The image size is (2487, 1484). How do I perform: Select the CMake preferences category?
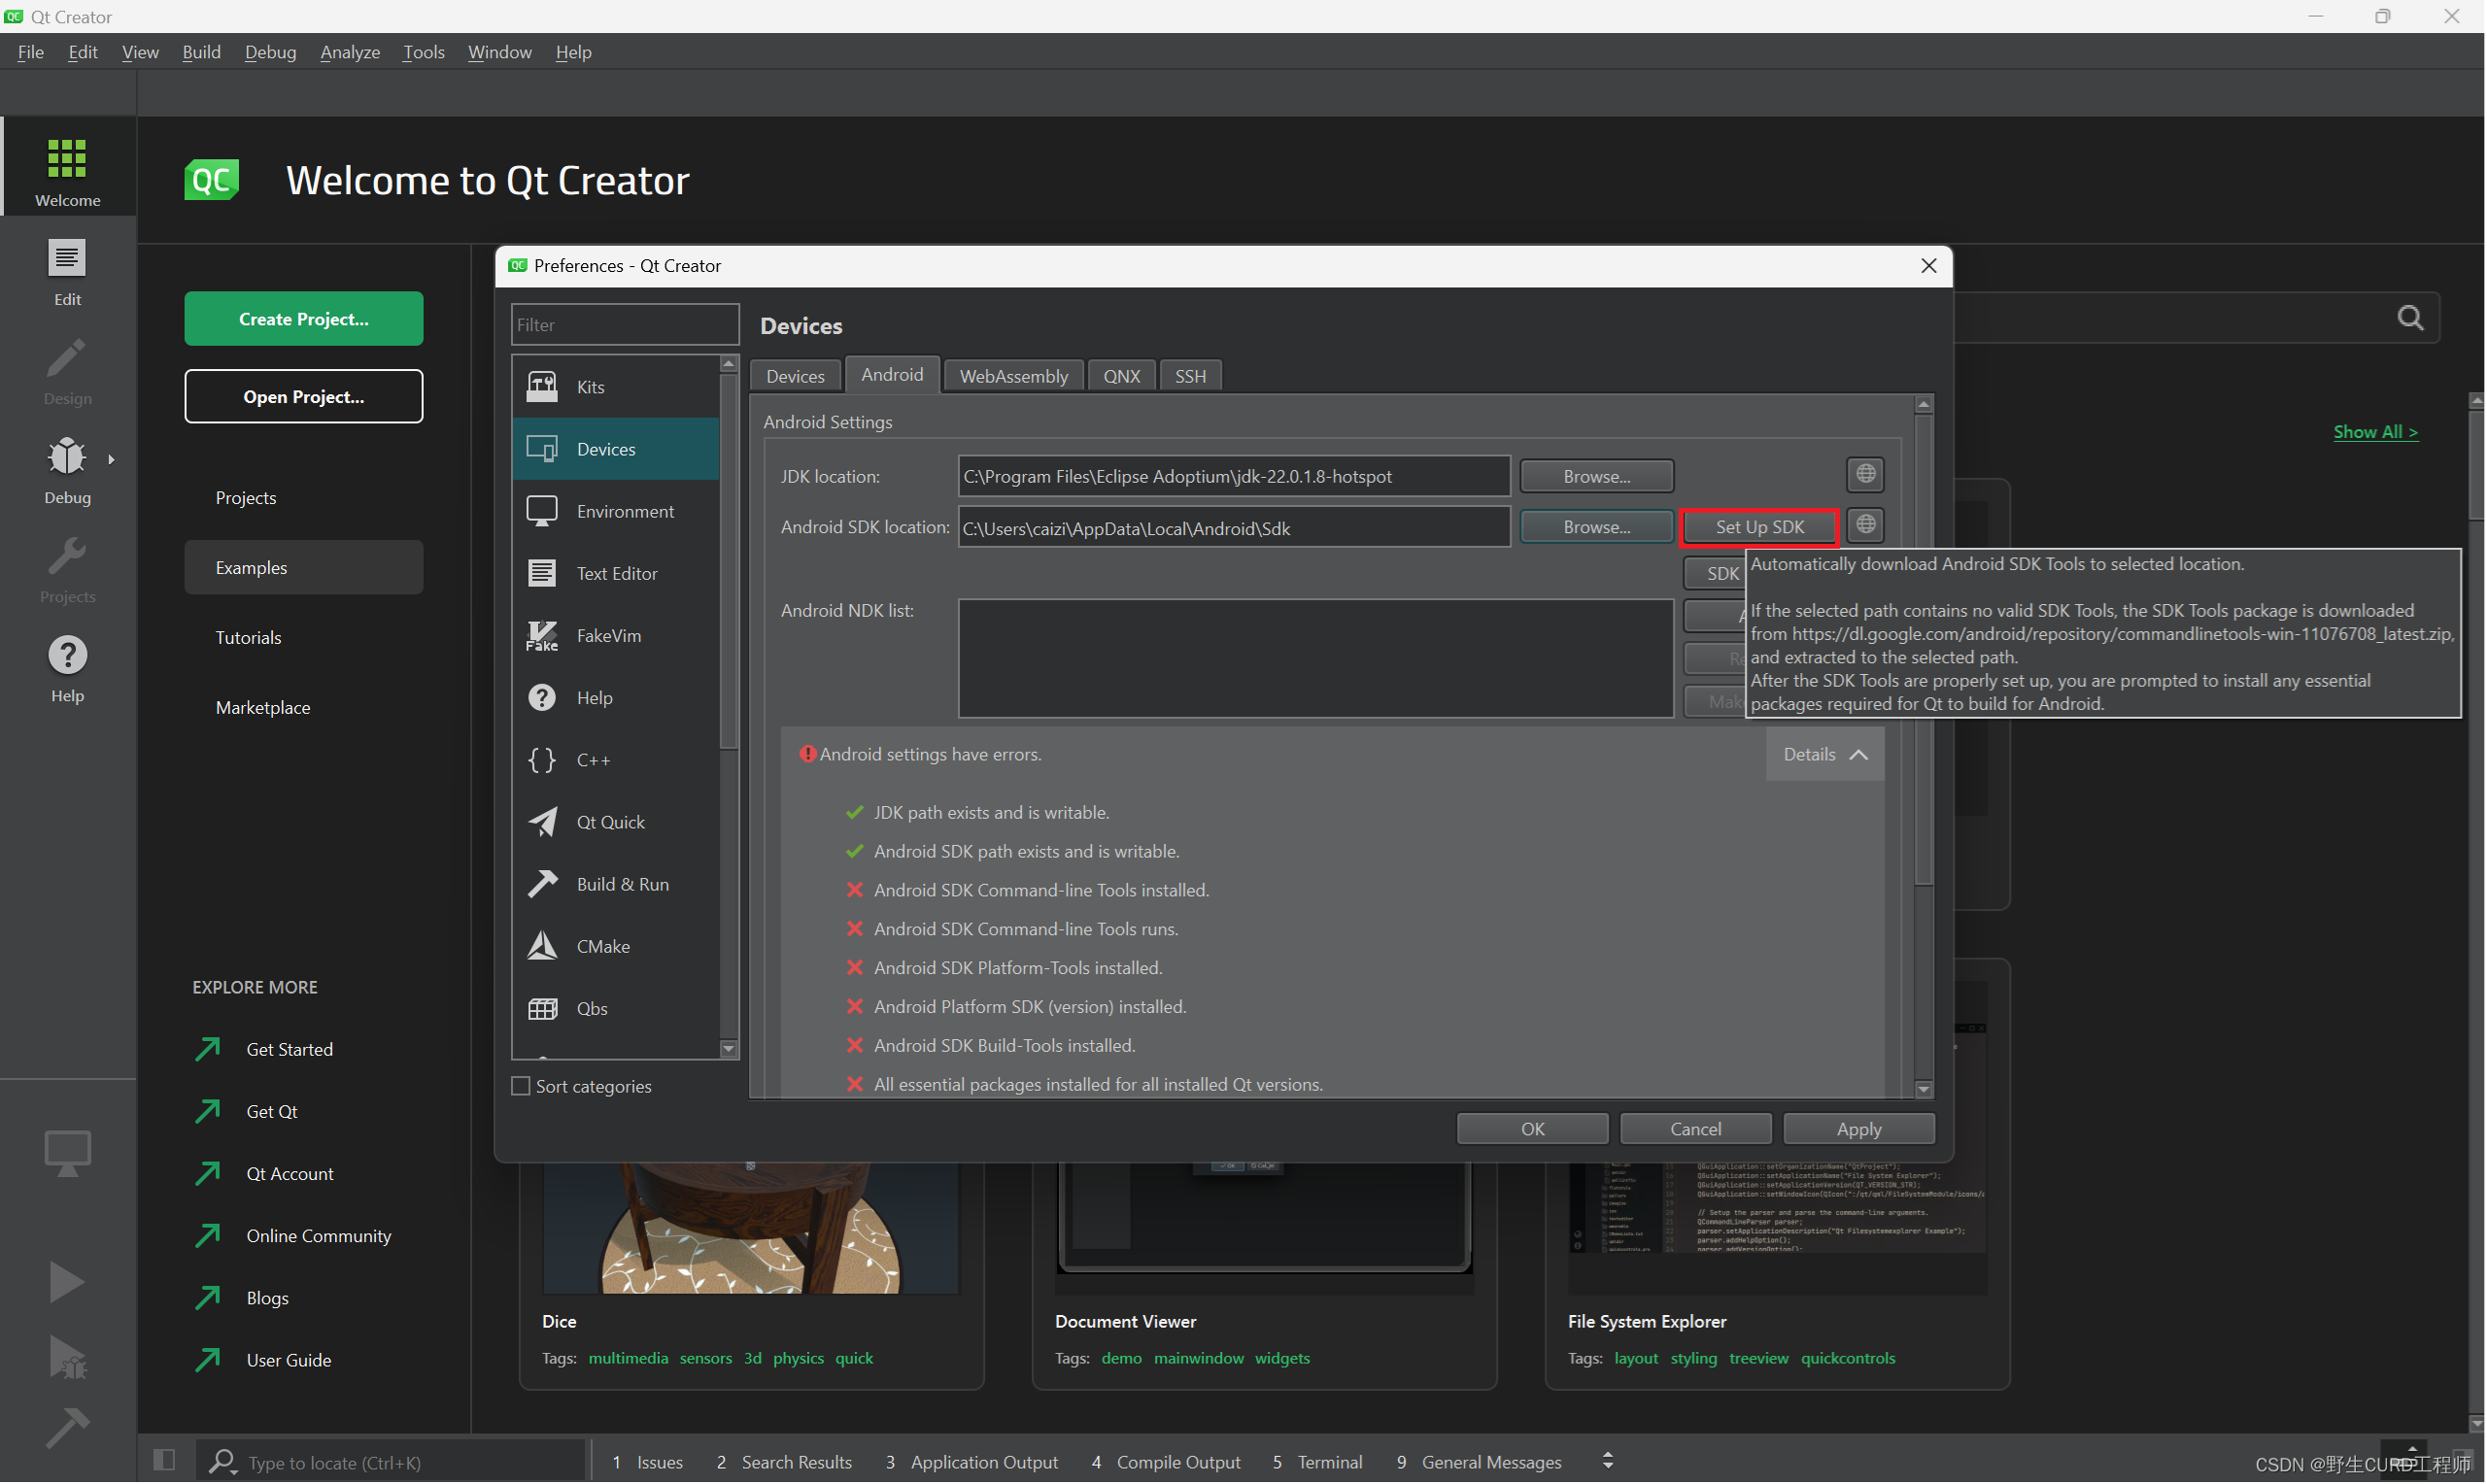click(x=616, y=947)
